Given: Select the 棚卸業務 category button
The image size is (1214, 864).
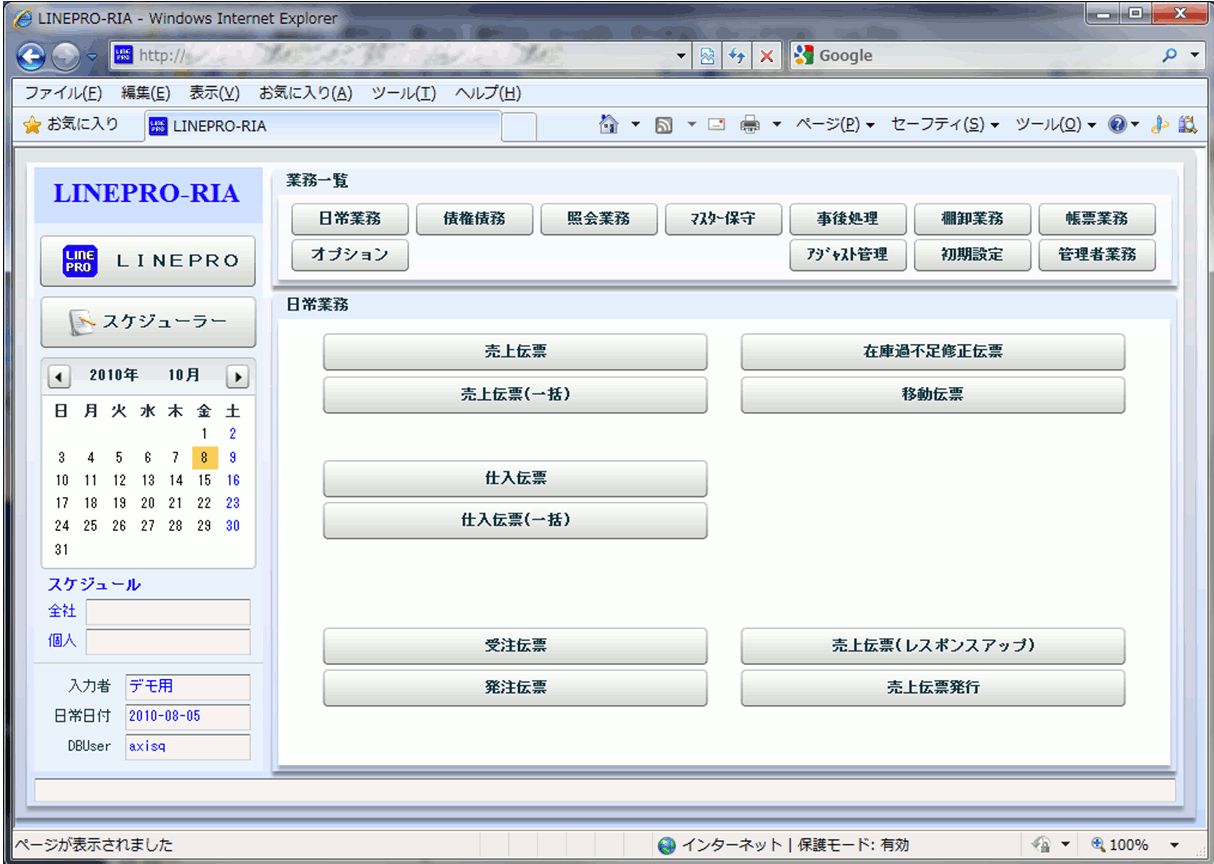Looking at the screenshot, I should point(972,219).
